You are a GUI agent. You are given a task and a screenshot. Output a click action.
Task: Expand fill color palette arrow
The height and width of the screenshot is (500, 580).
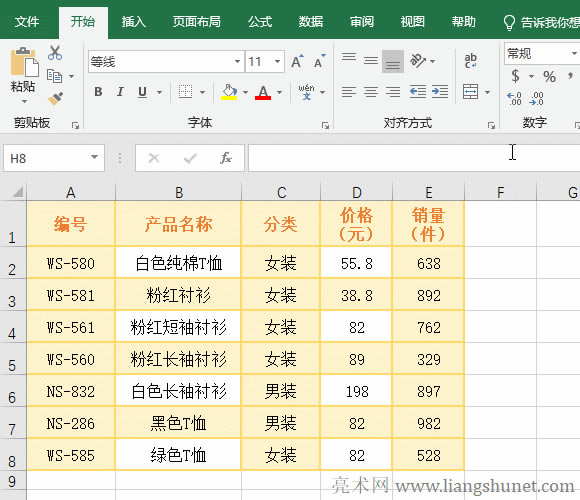[246, 92]
